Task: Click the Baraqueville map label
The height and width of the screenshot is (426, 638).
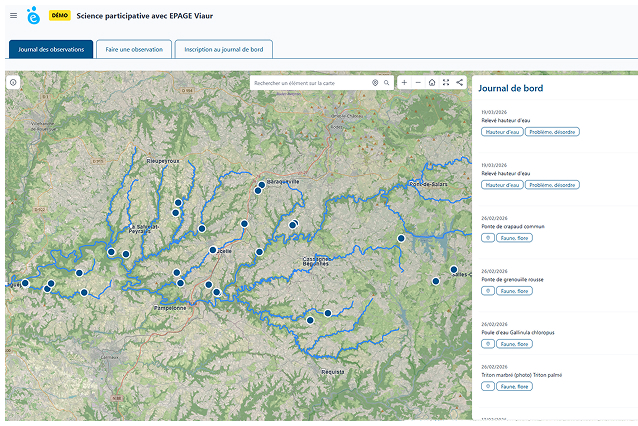Action: [283, 181]
